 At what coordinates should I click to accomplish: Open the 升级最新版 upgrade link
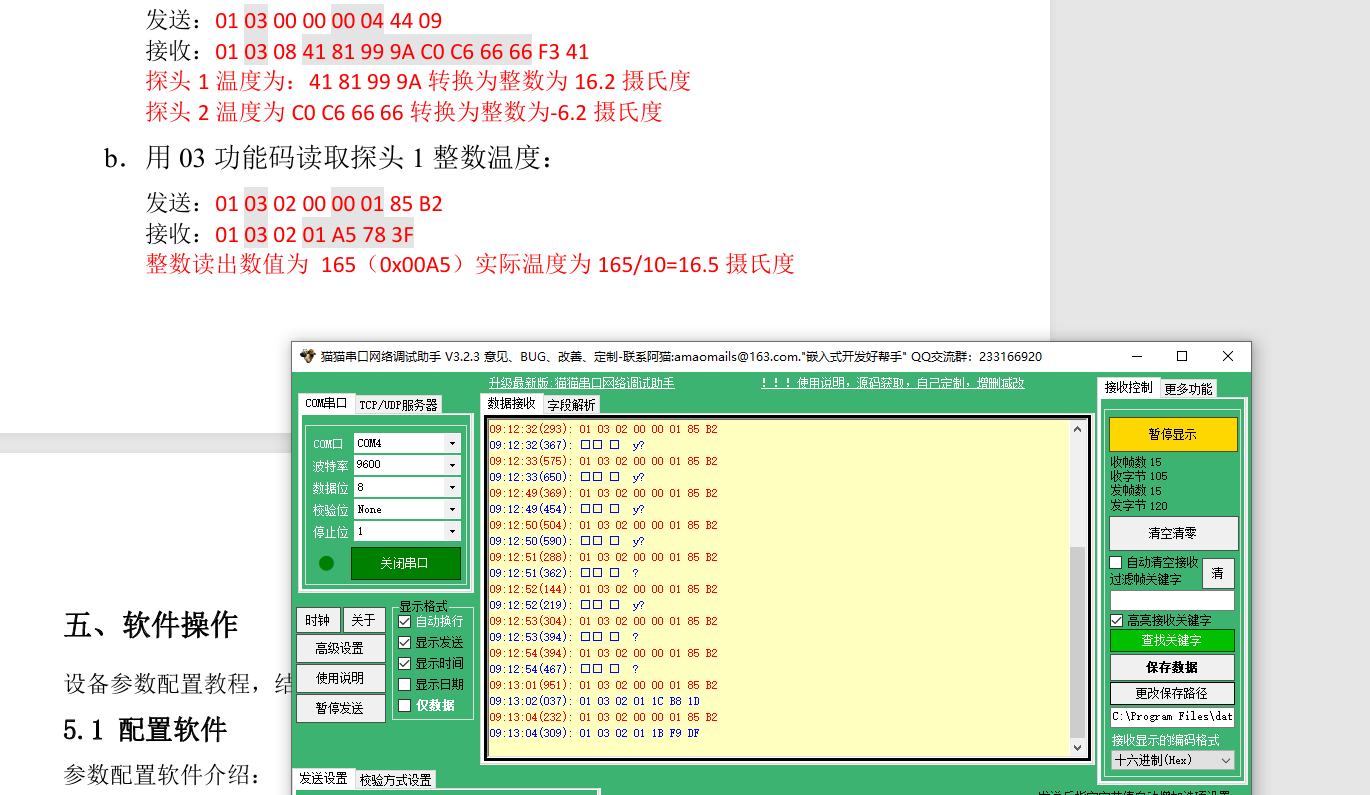click(581, 383)
